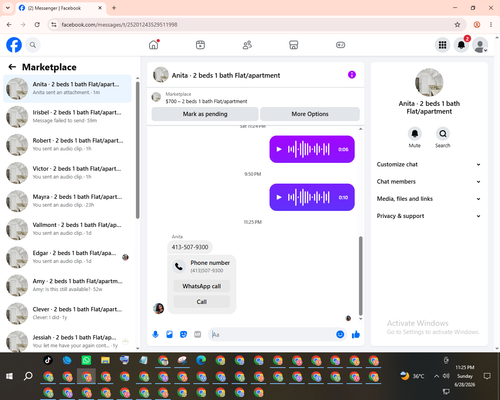Click the phone icon in Phone number card

tap(179, 266)
